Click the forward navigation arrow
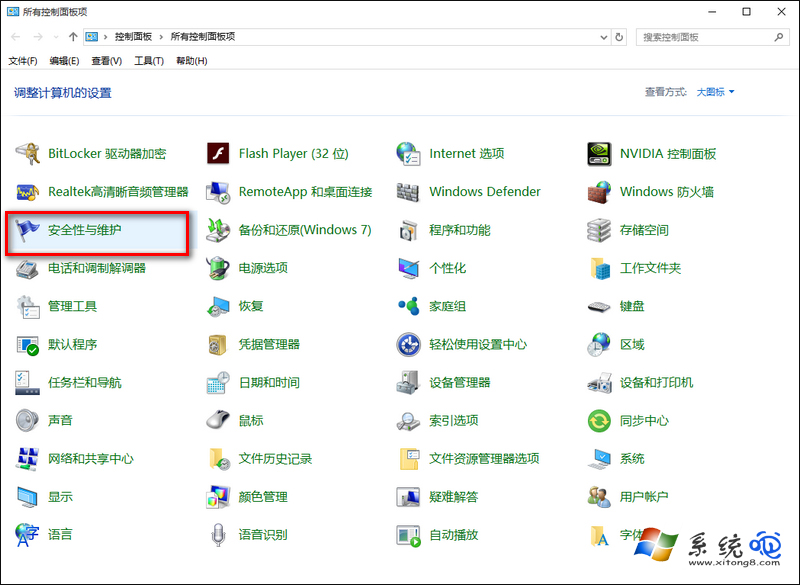This screenshot has width=800, height=585. click(38, 37)
